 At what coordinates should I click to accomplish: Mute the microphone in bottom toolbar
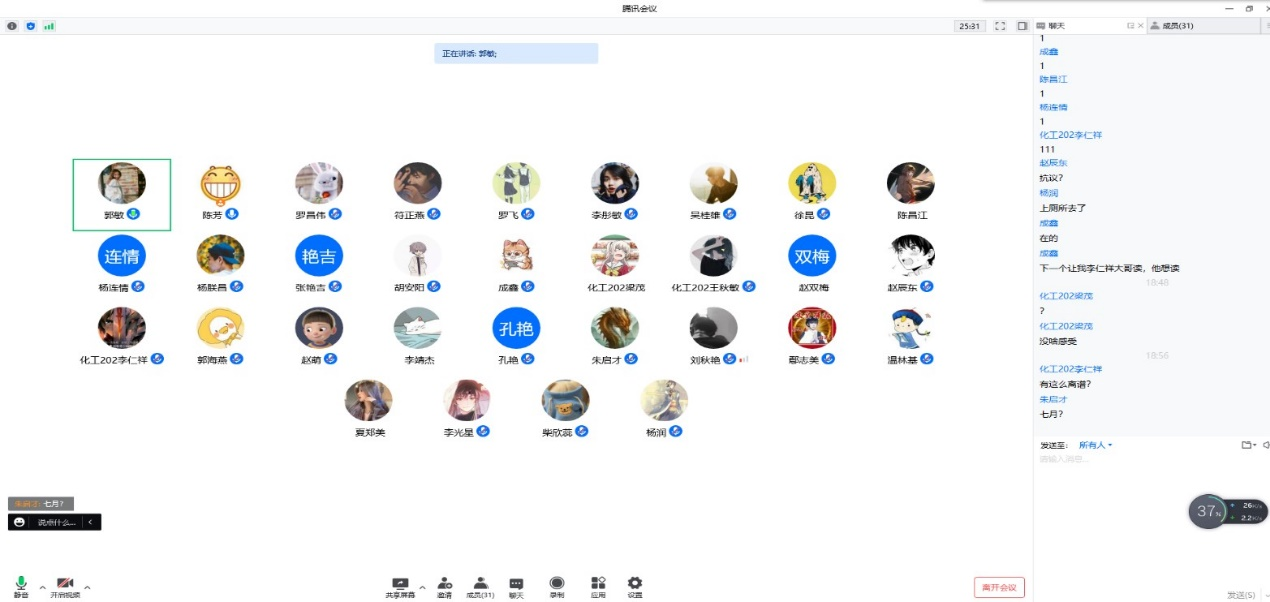tap(21, 584)
